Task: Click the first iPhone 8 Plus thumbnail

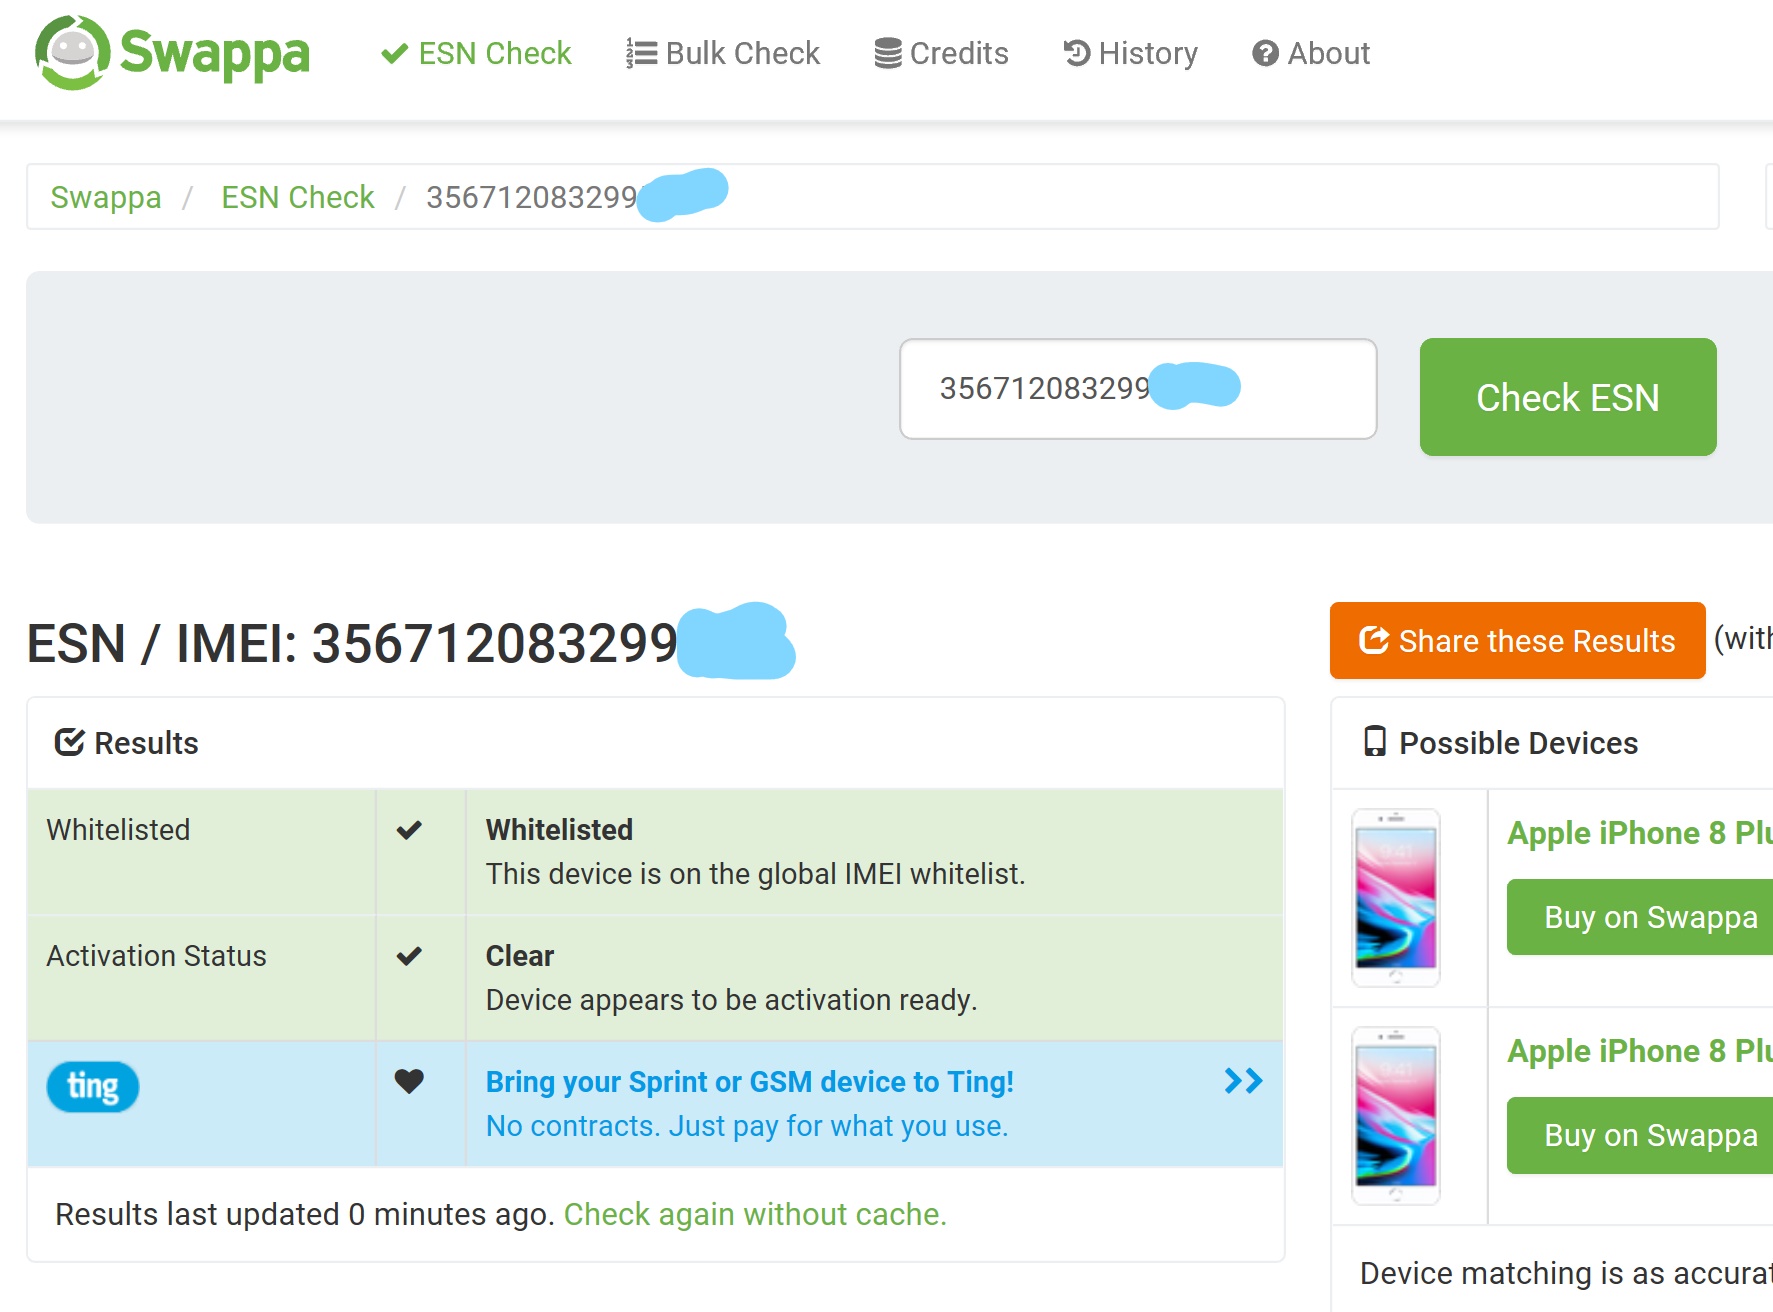Action: [1396, 897]
